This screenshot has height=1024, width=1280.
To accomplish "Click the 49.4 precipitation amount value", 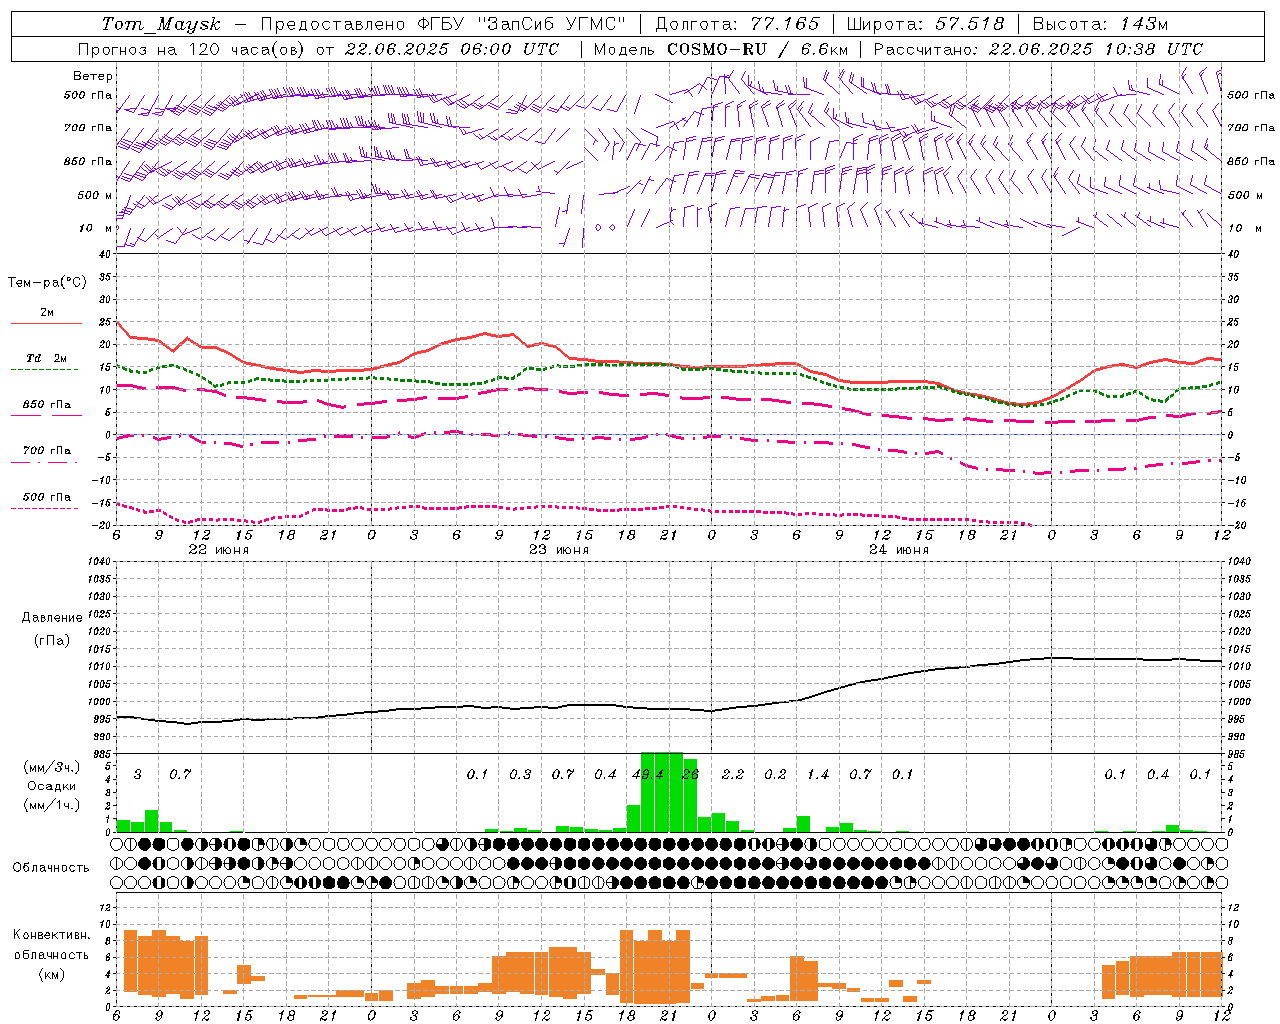I will pyautogui.click(x=649, y=774).
